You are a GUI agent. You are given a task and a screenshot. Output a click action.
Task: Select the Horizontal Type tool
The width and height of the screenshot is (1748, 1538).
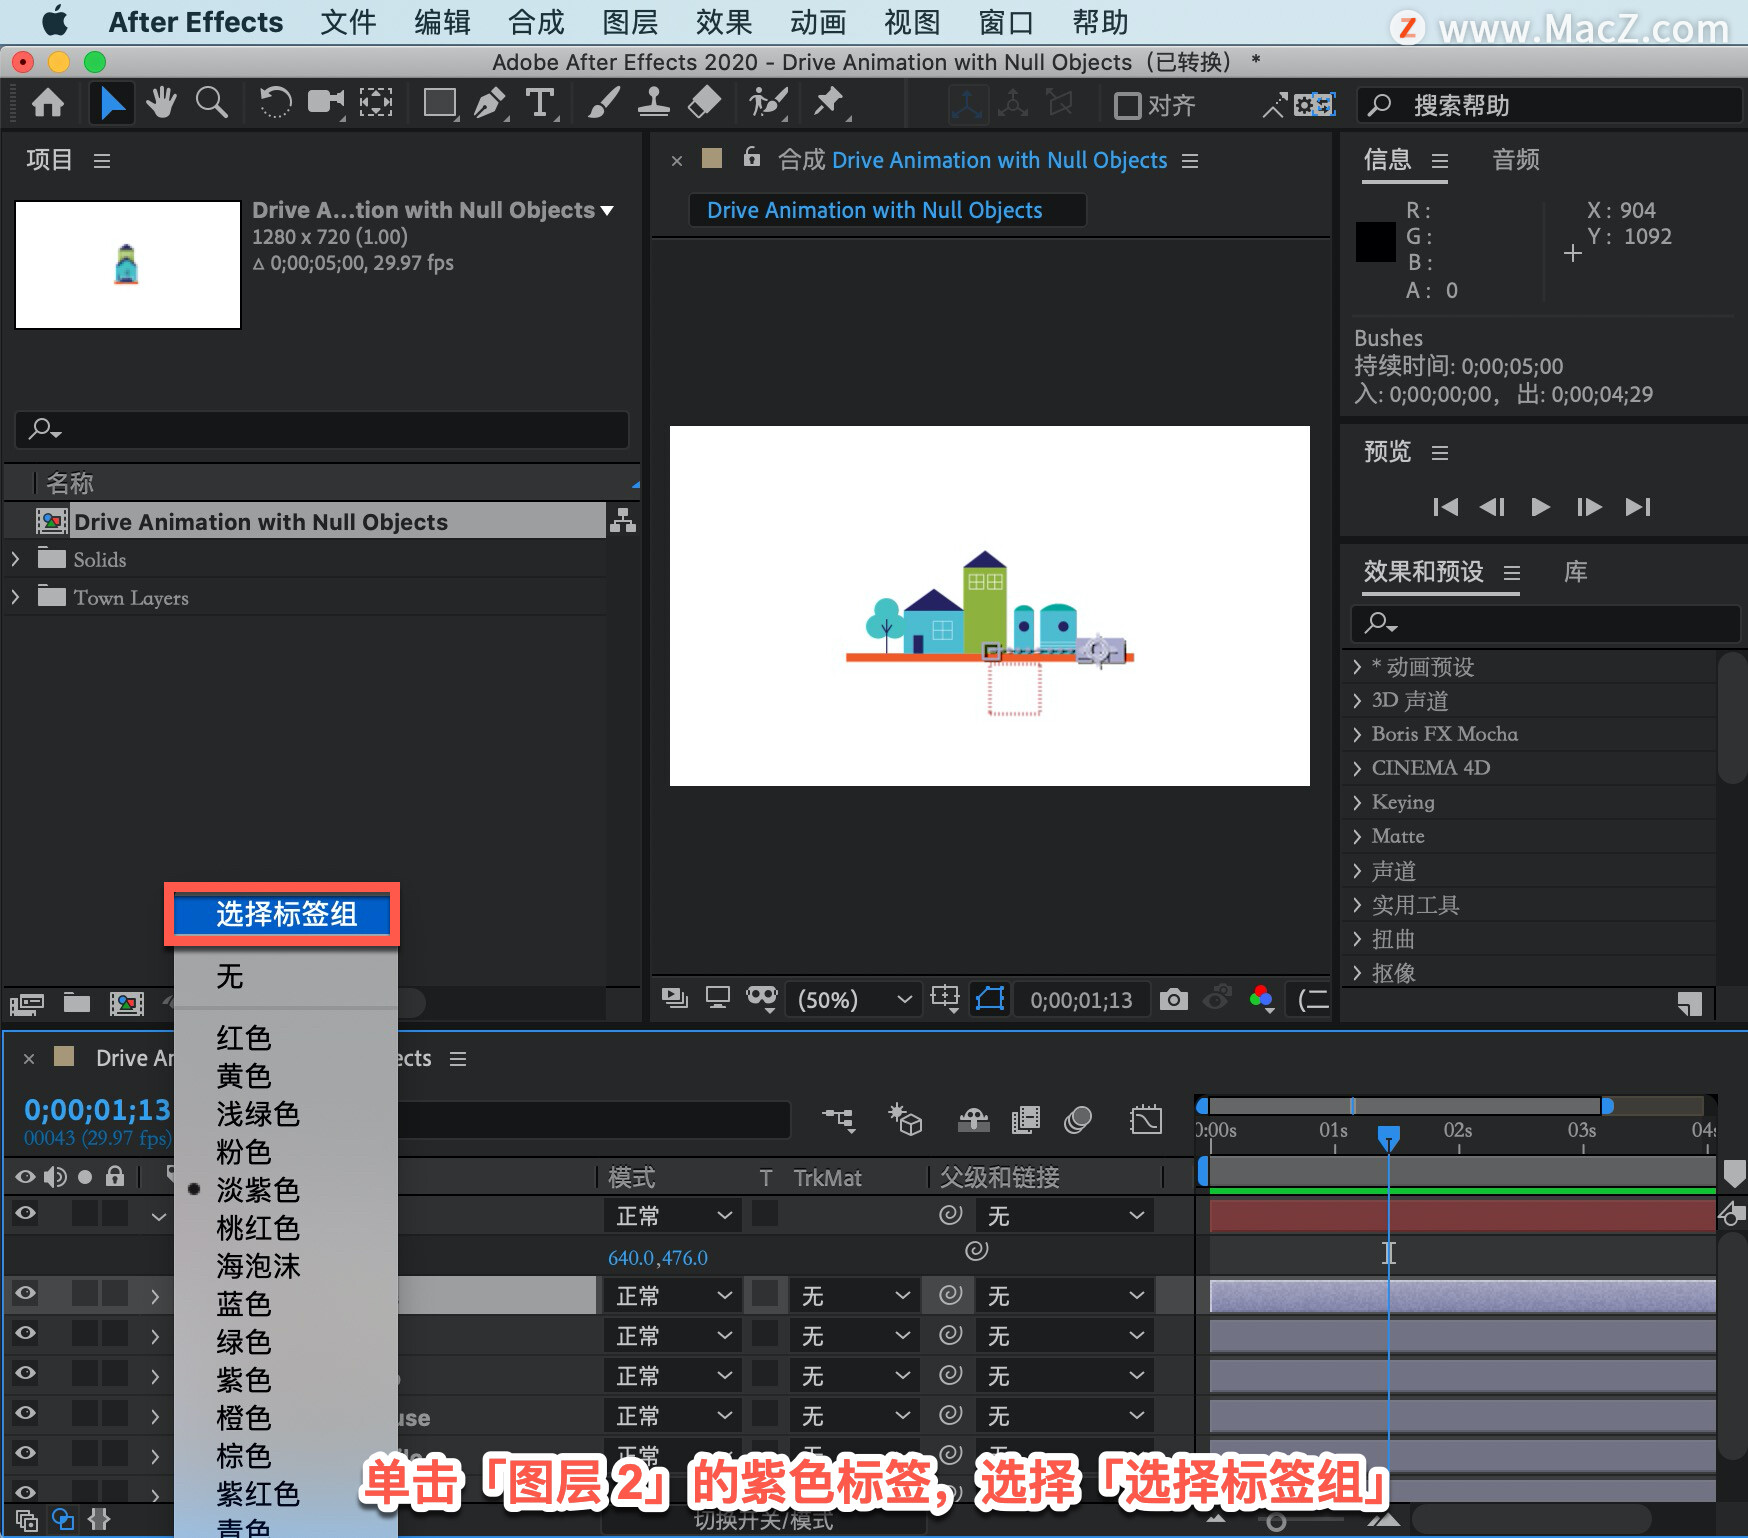click(x=540, y=103)
